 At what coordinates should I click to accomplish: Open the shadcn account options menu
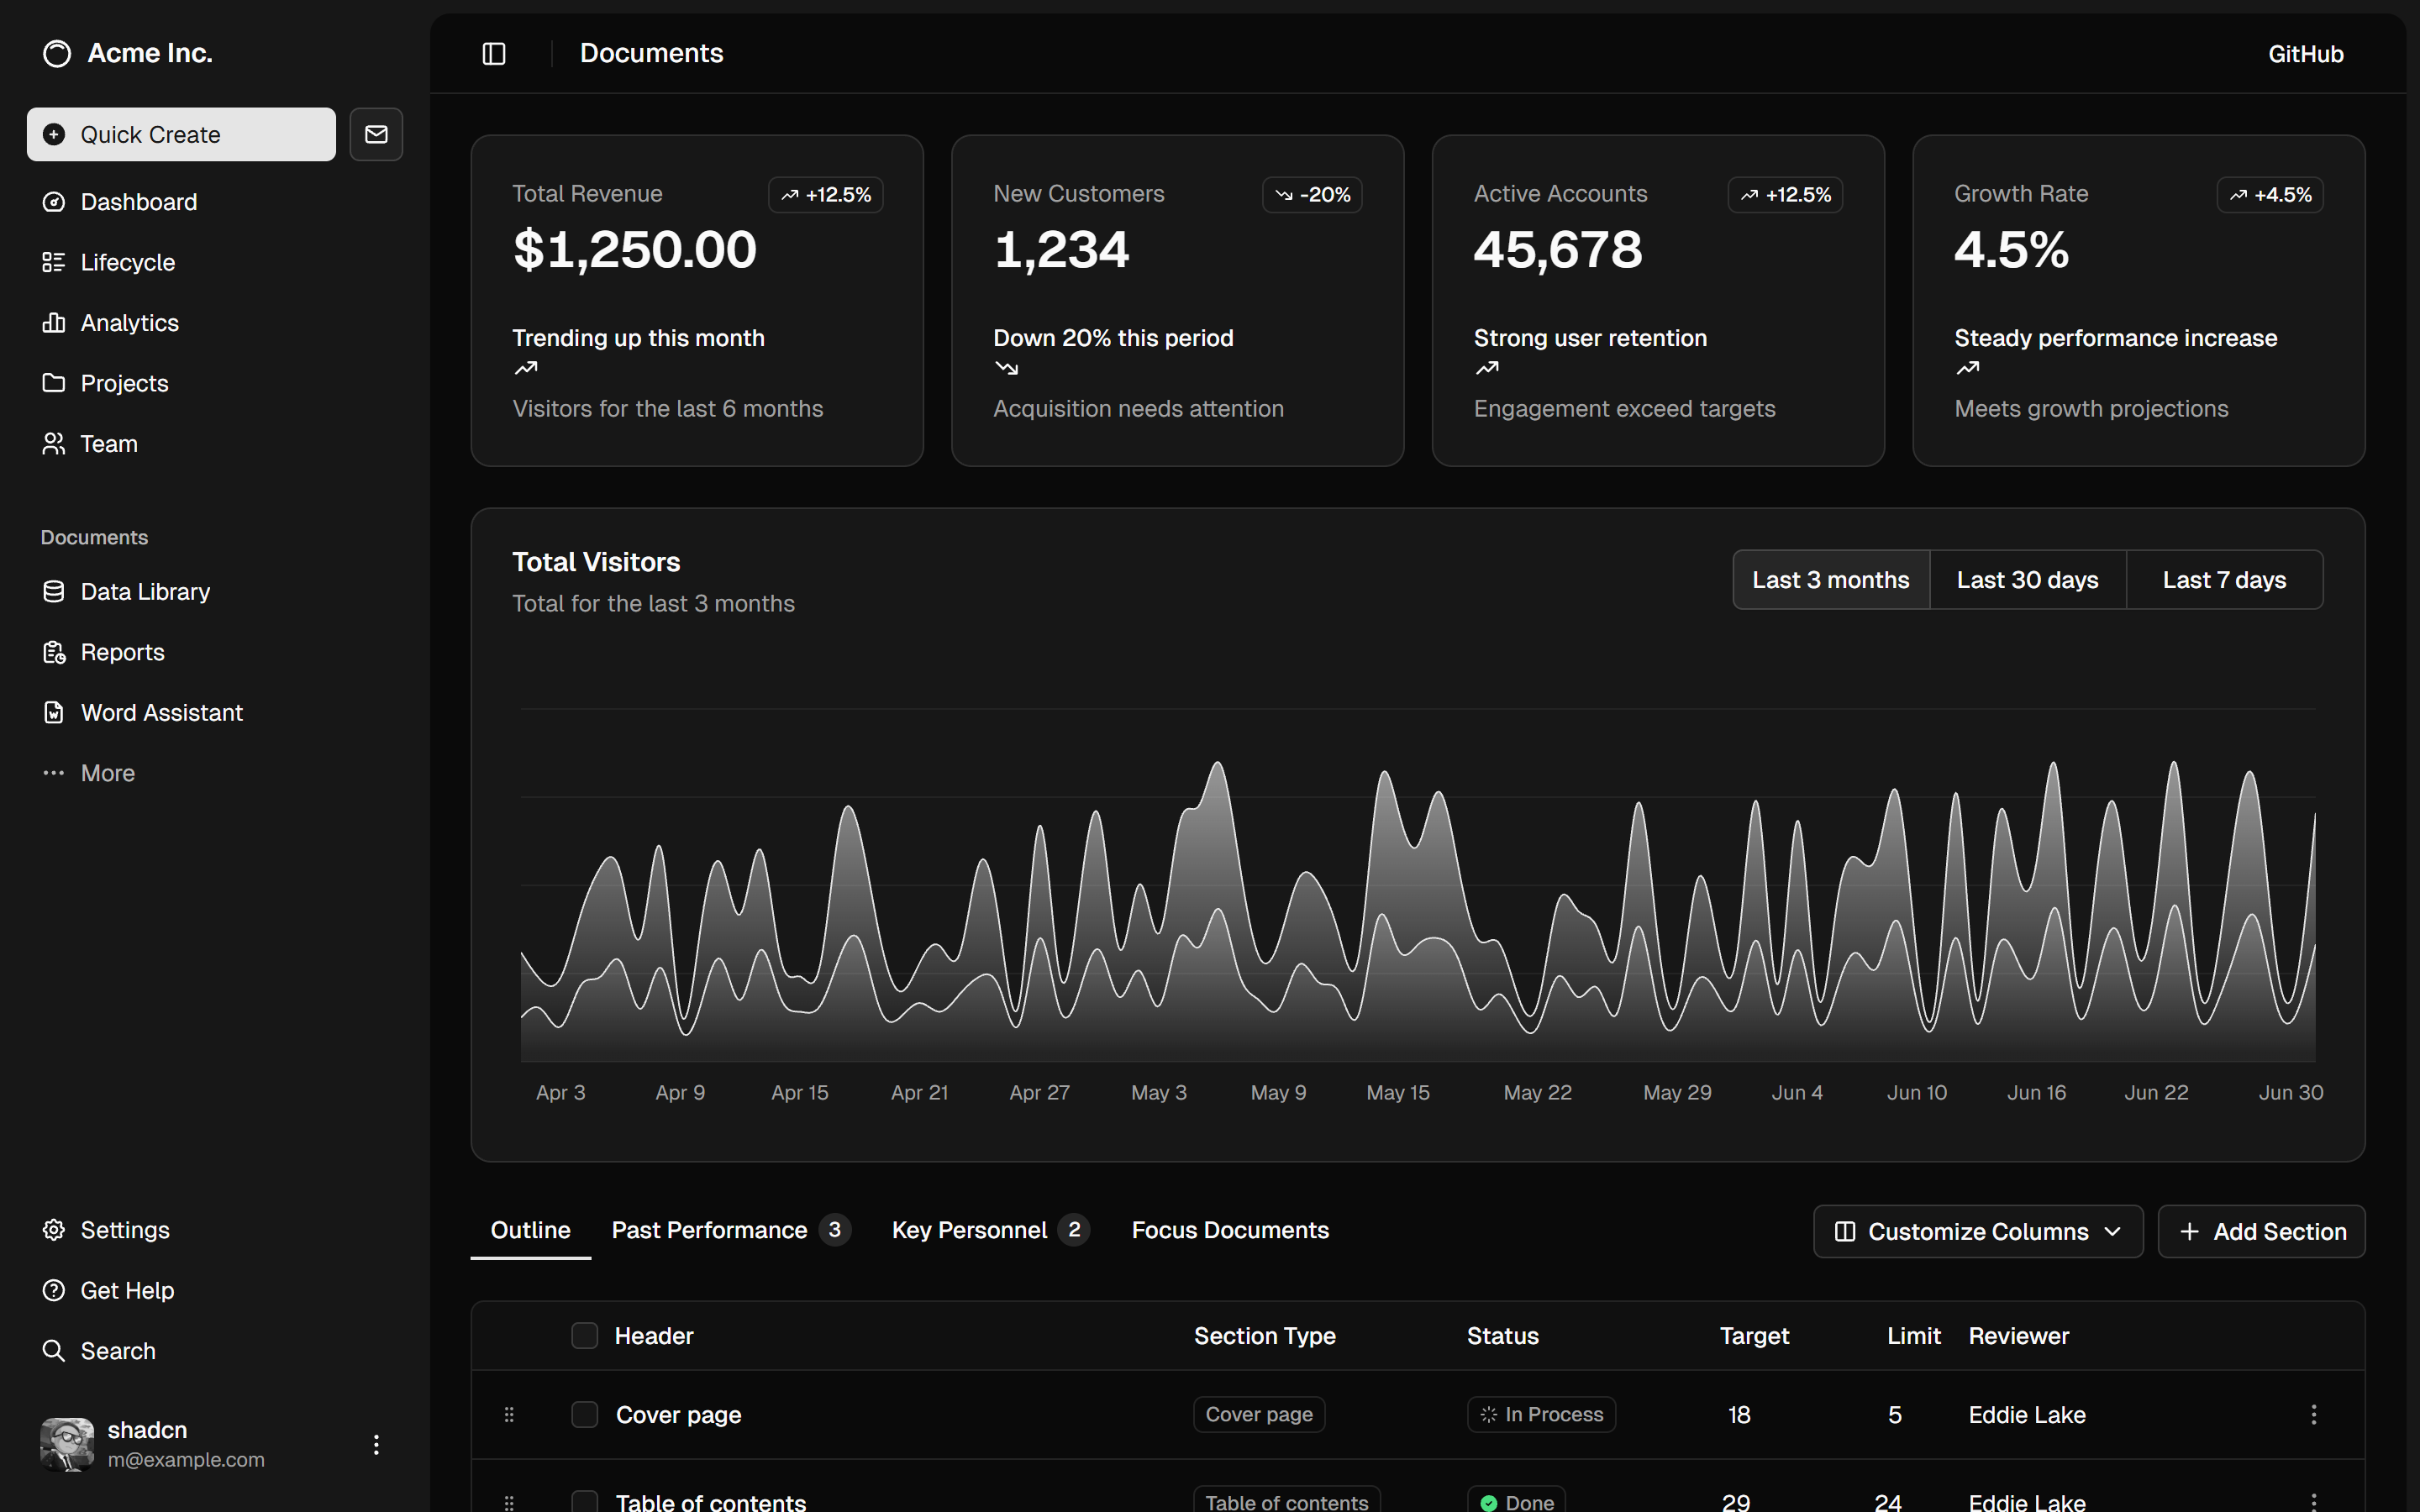[376, 1444]
